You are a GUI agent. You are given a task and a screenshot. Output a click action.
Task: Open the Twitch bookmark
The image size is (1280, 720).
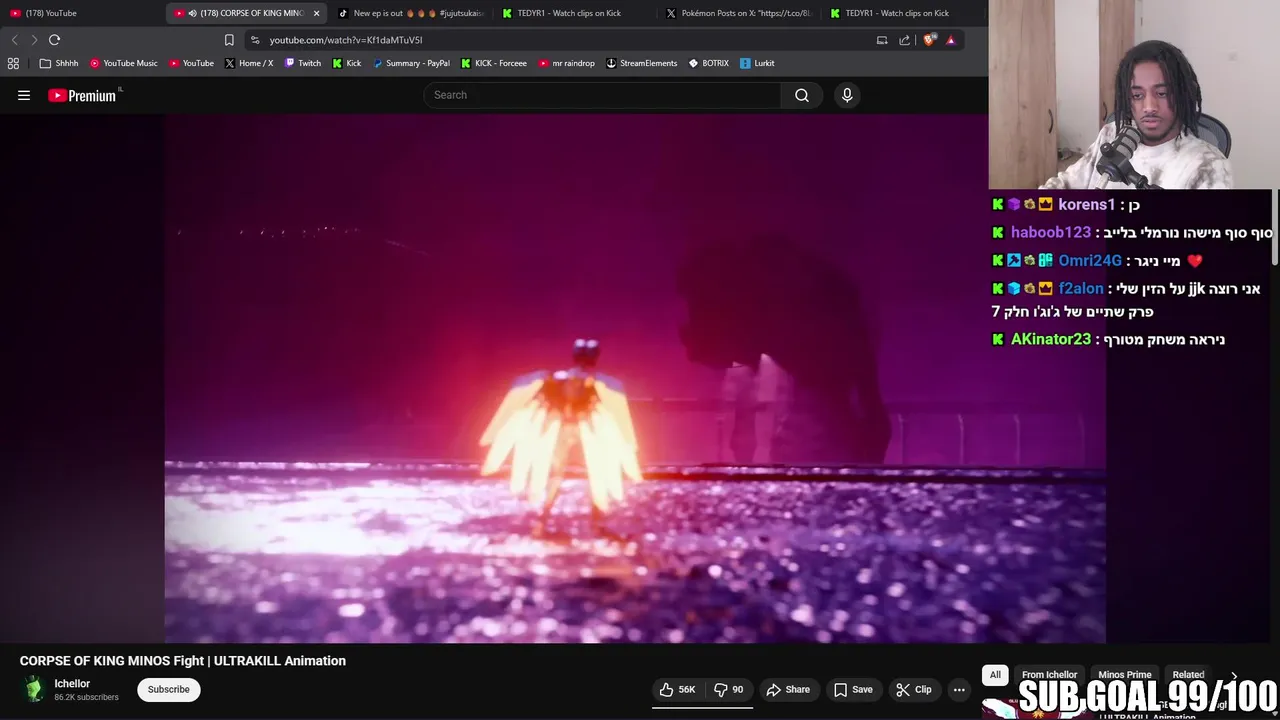[x=303, y=63]
